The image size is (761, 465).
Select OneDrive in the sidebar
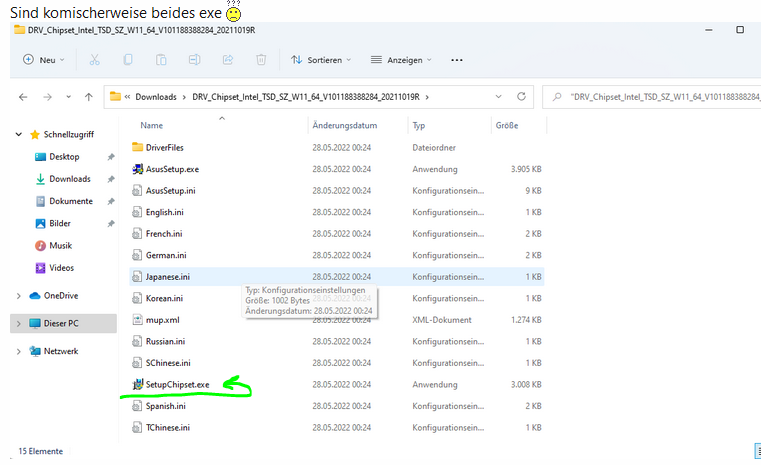tap(61, 296)
